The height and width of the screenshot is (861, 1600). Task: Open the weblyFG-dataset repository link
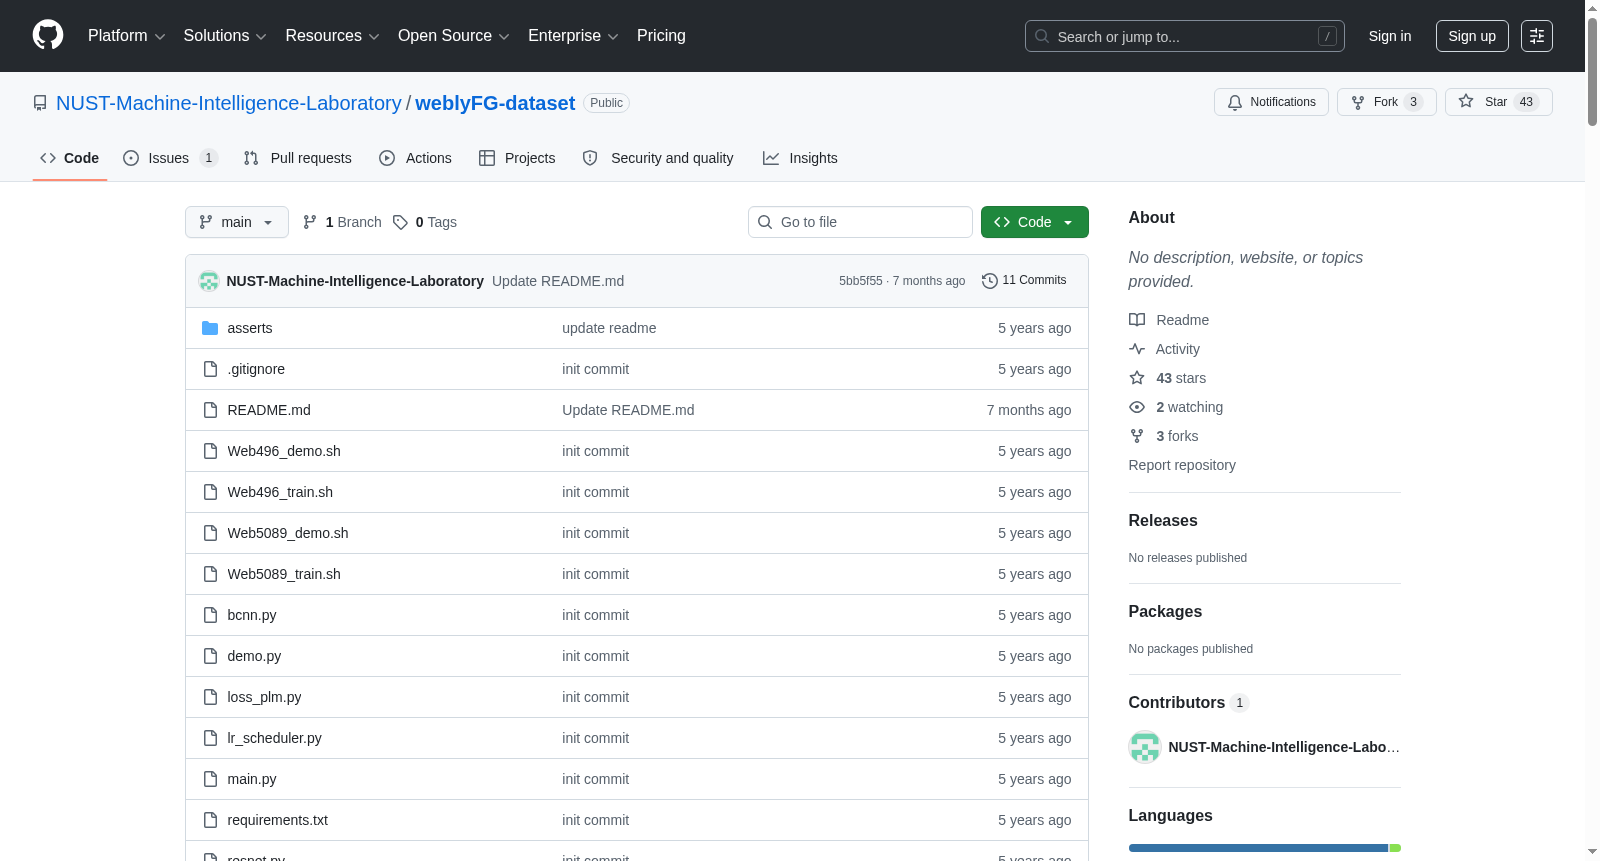[495, 103]
